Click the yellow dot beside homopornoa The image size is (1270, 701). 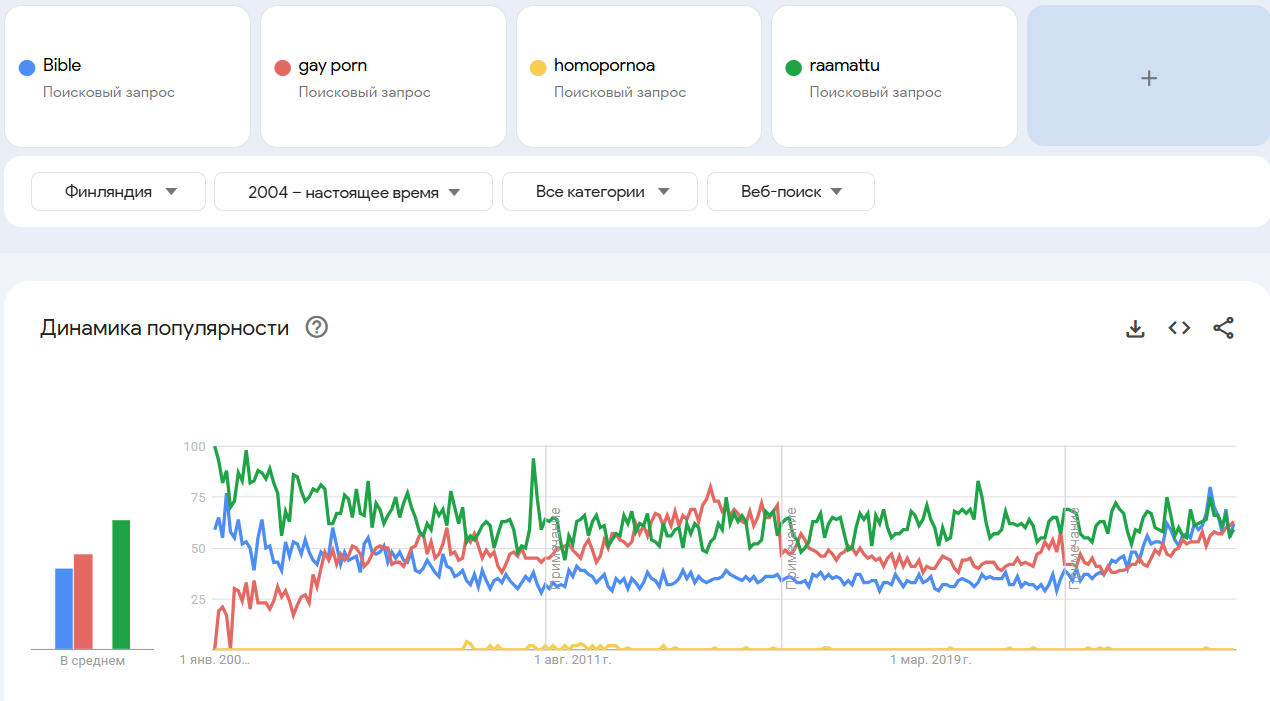click(x=538, y=67)
